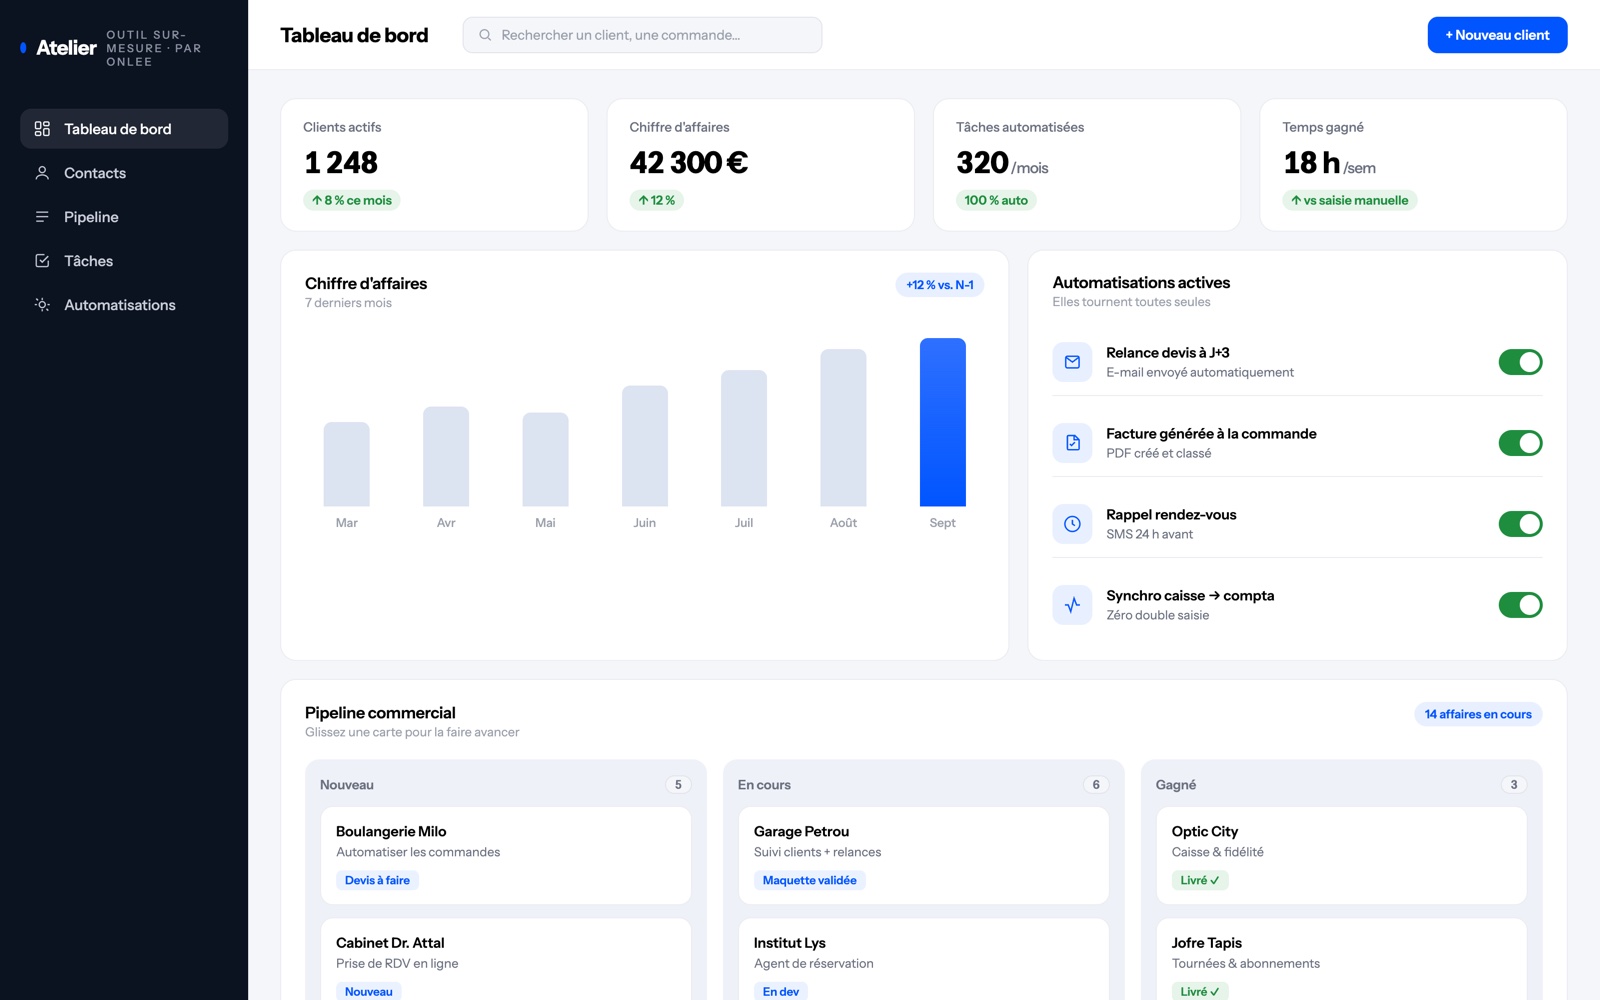The width and height of the screenshot is (1600, 1000).
Task: Select the Juil bar in revenue chart
Action: point(744,438)
